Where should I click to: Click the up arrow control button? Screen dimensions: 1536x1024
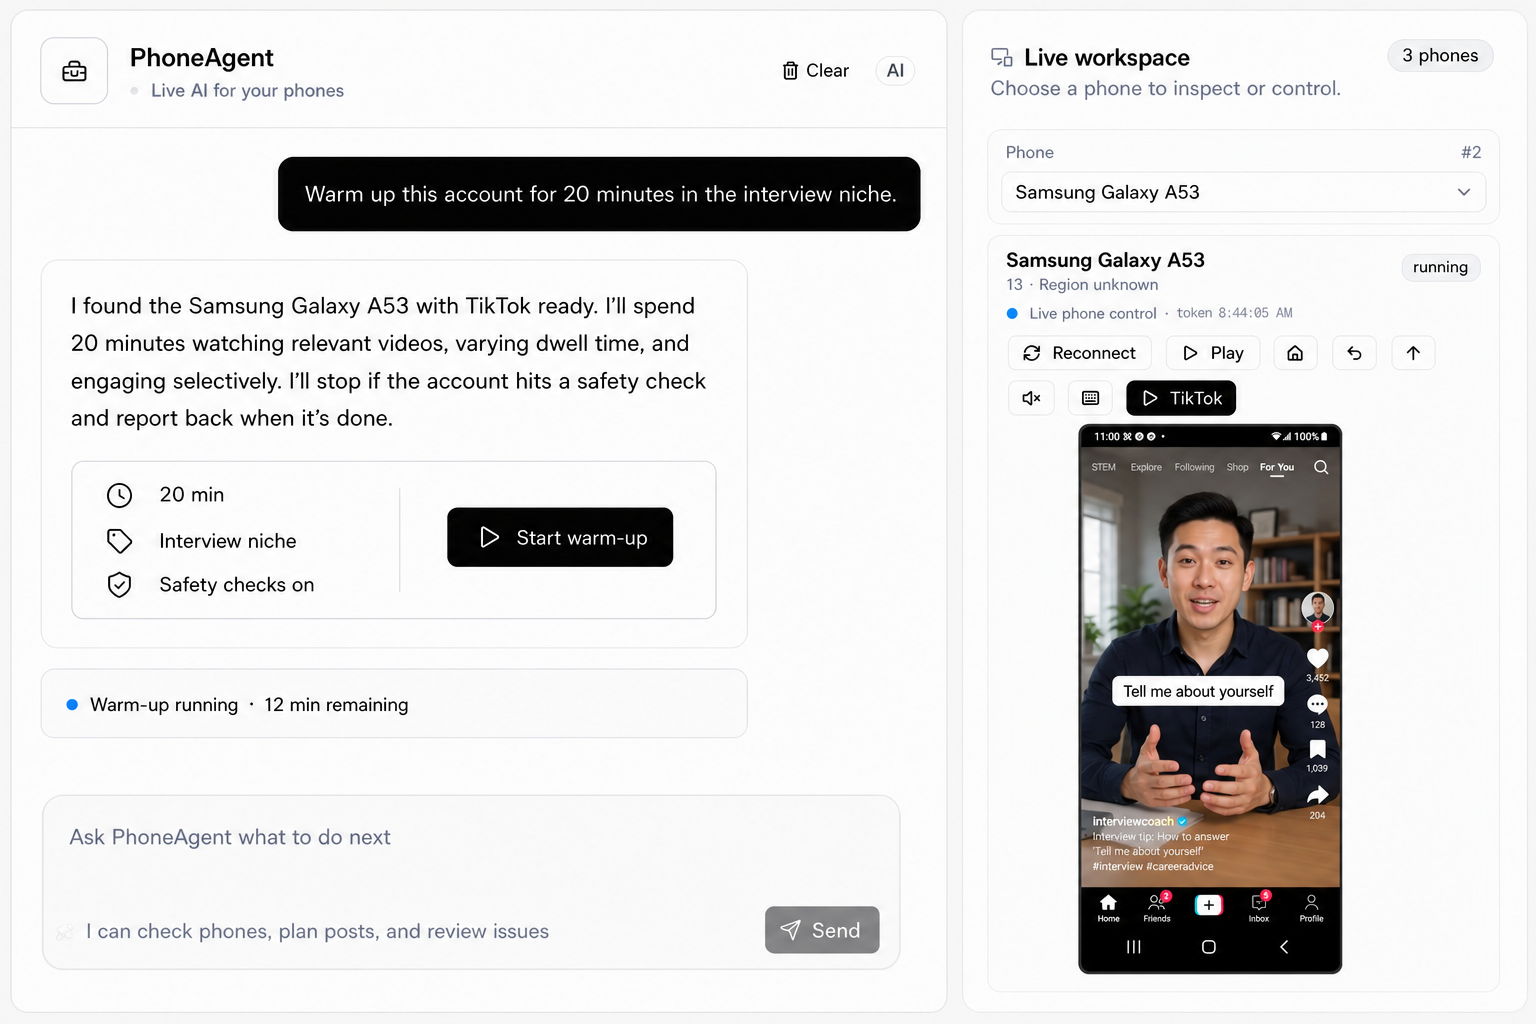[1413, 353]
